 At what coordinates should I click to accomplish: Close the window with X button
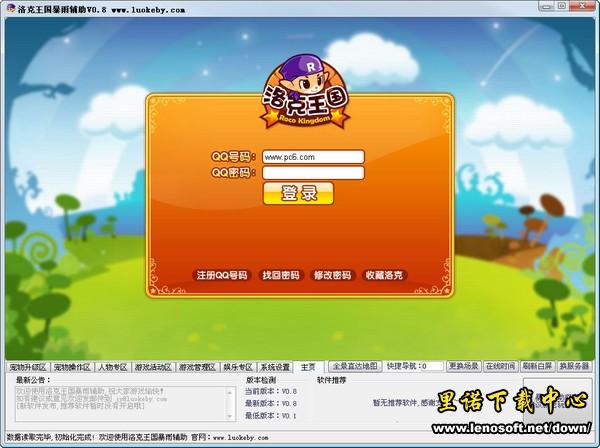coord(582,5)
